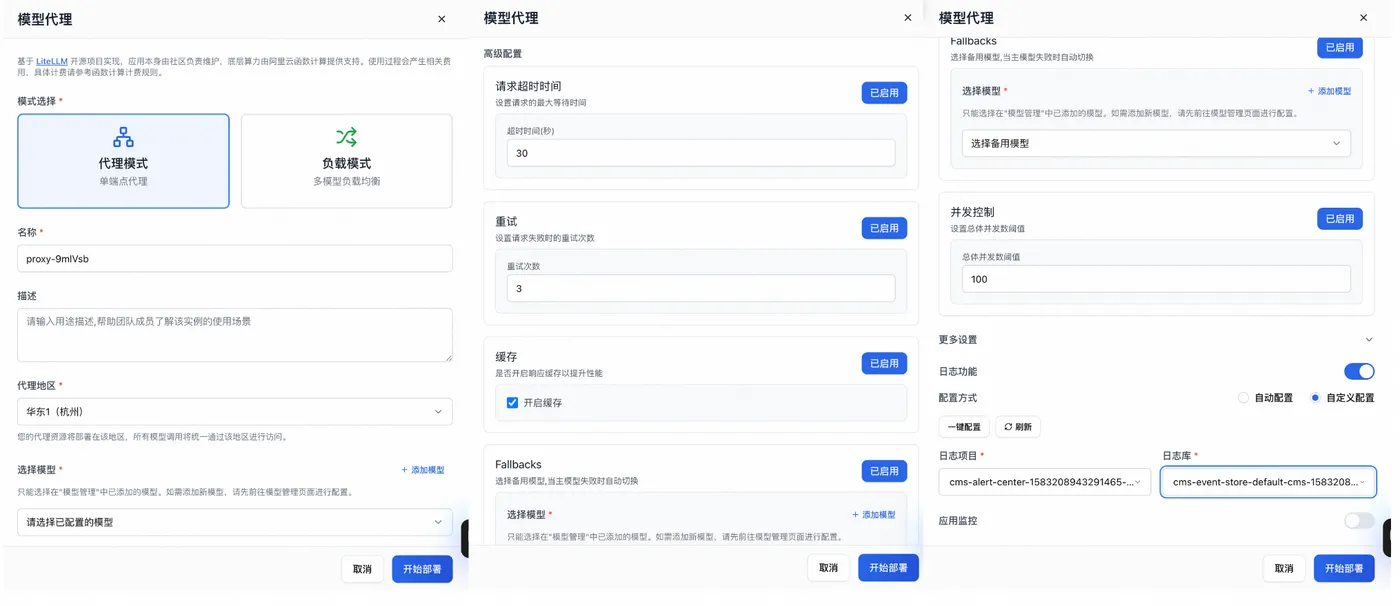
Task: Toggle 已启用 for Fallbacks in the right panel
Action: click(x=1340, y=47)
